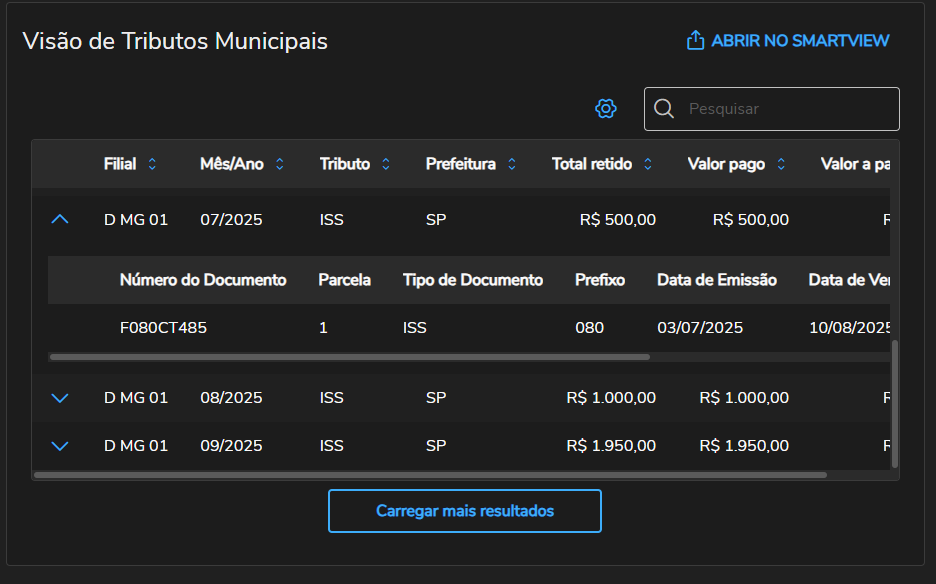Click the main table horizontal scrollbar

(430, 475)
